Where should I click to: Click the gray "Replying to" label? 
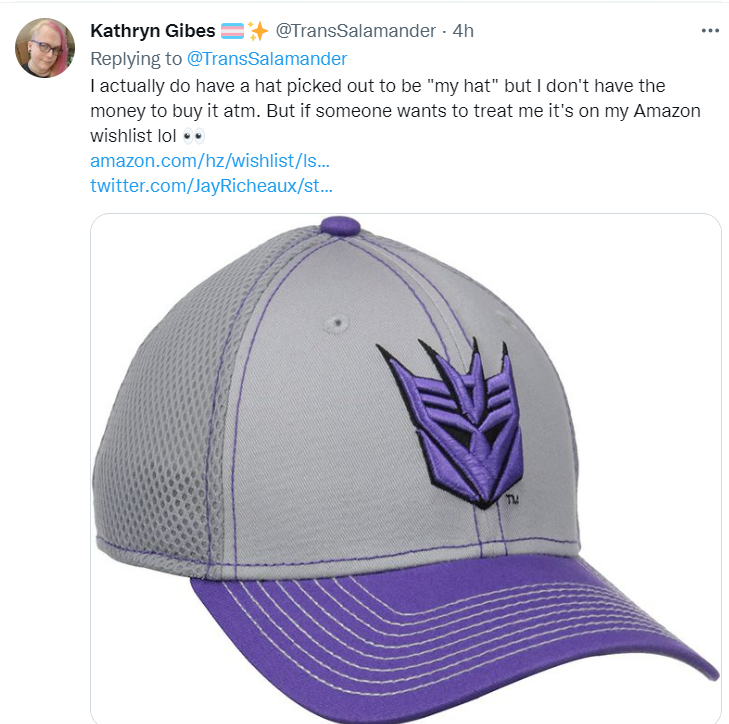pos(136,59)
